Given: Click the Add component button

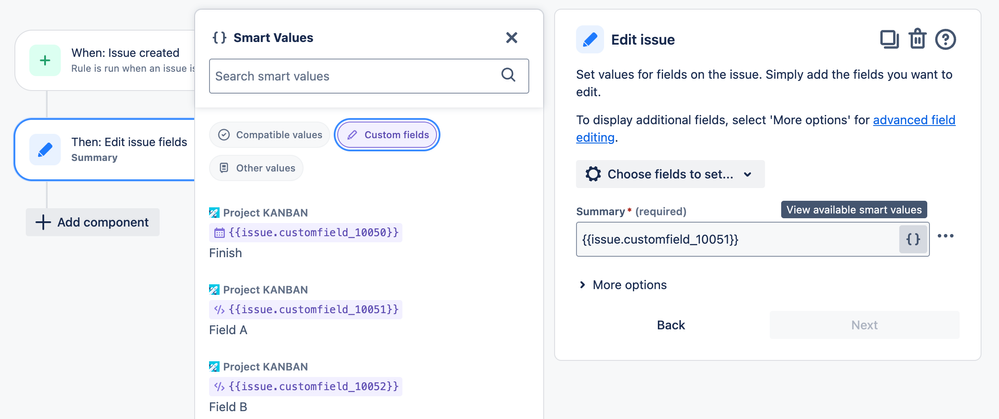Looking at the screenshot, I should [x=92, y=222].
